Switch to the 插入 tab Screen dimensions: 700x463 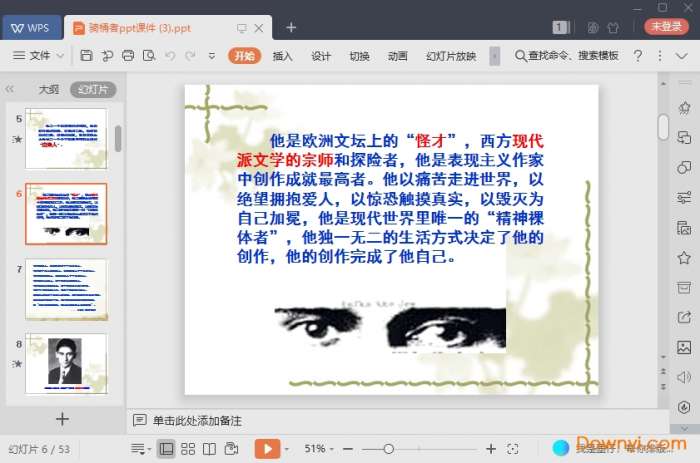pos(283,56)
